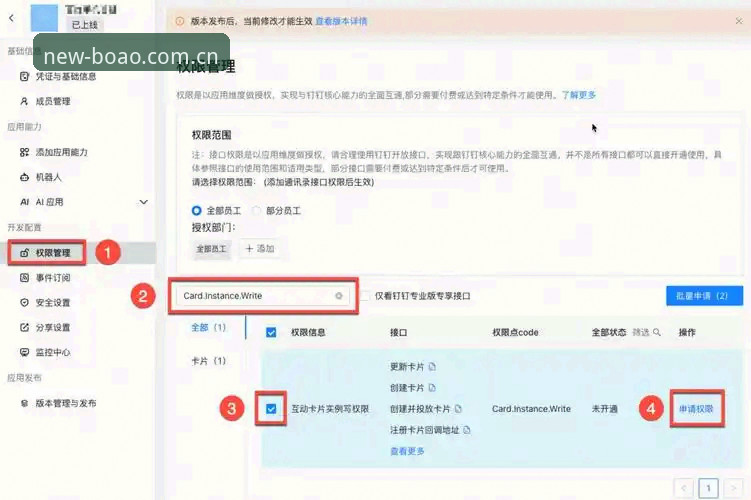Click 监控中心 monitor icon
The width and height of the screenshot is (751, 500).
click(x=24, y=352)
